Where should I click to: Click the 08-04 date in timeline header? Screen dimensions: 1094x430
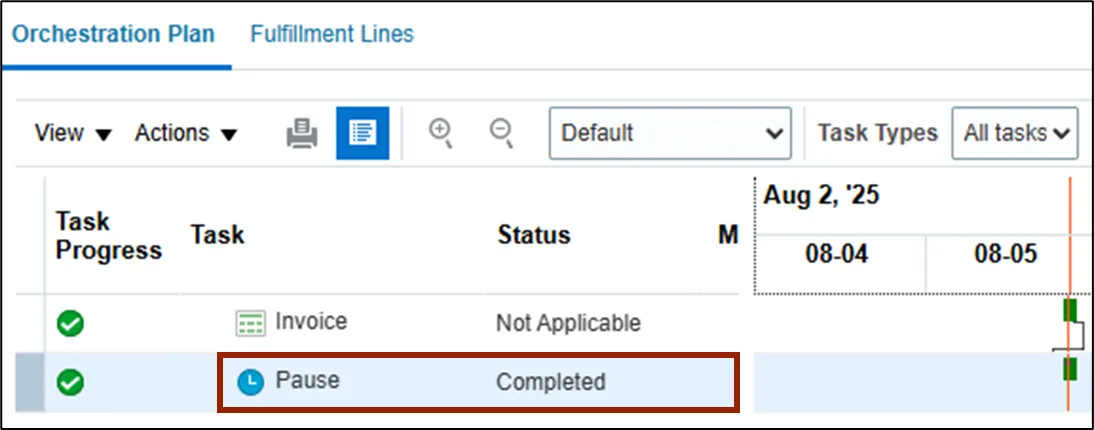point(838,254)
